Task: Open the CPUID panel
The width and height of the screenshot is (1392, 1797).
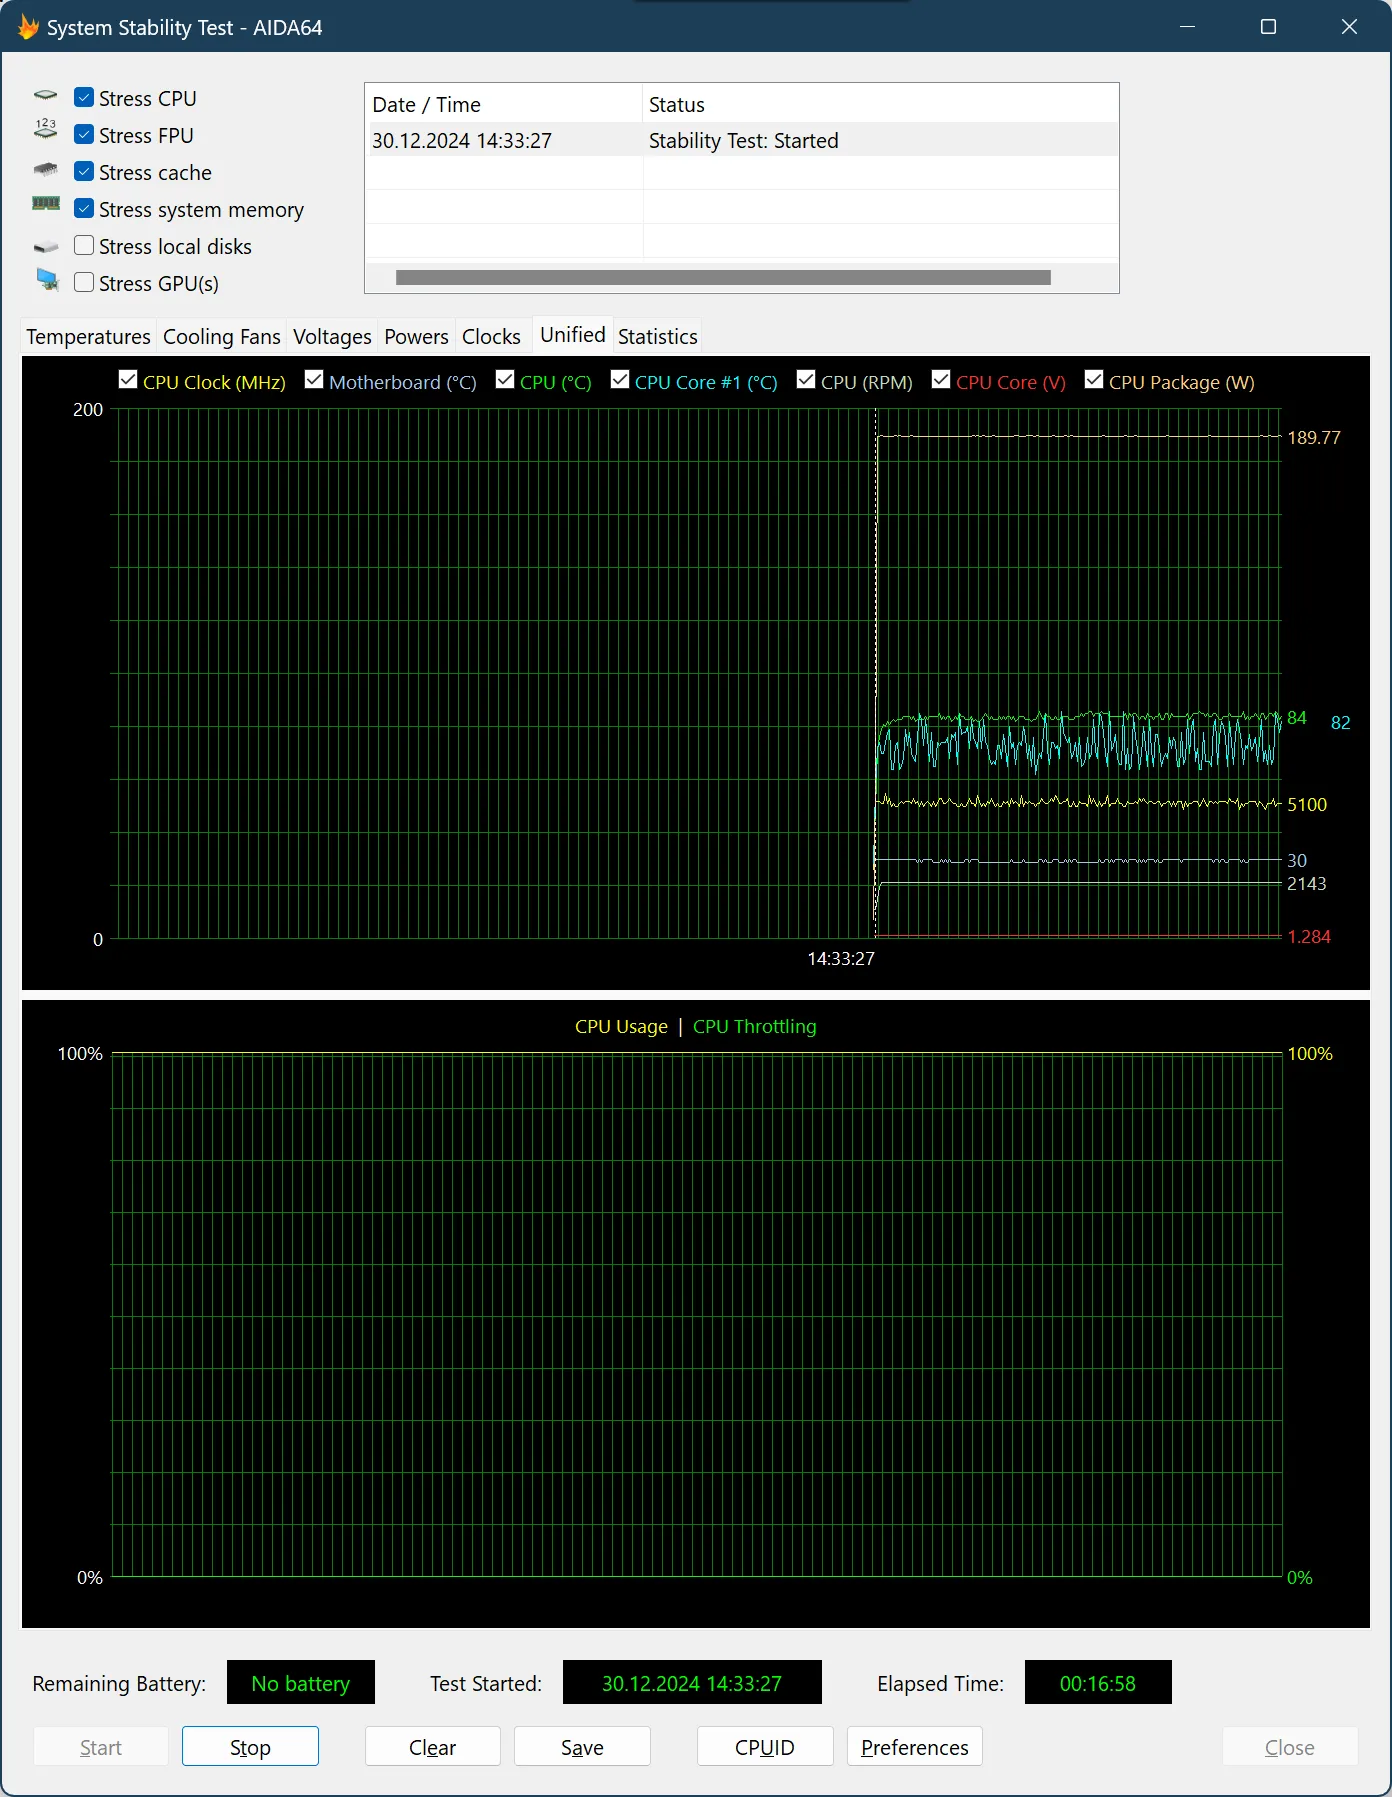Action: (x=765, y=1747)
